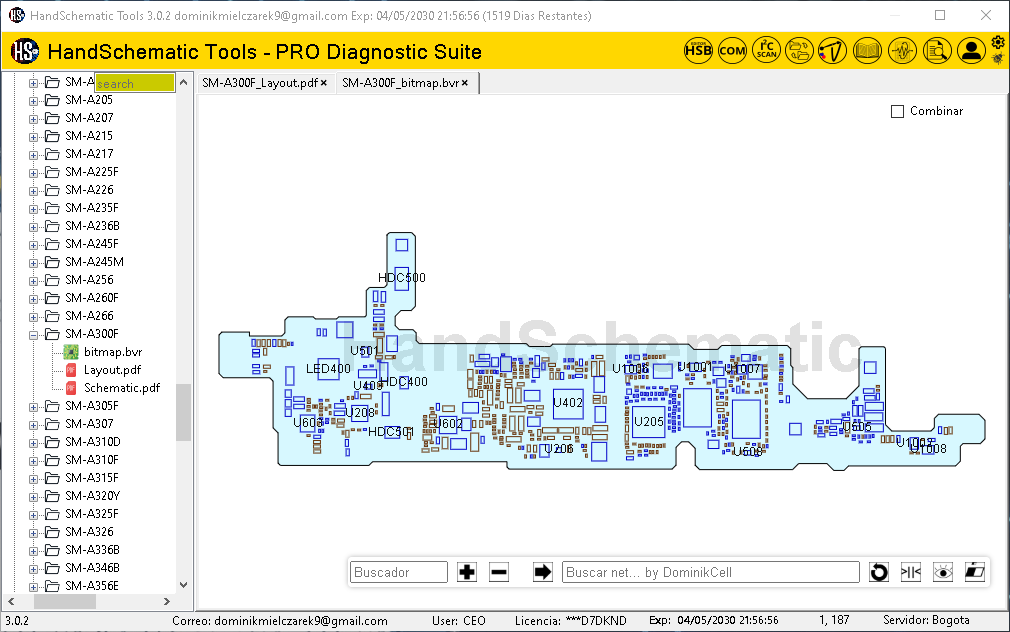This screenshot has width=1010, height=632.
Task: Click the board side flip icon
Action: 975,572
